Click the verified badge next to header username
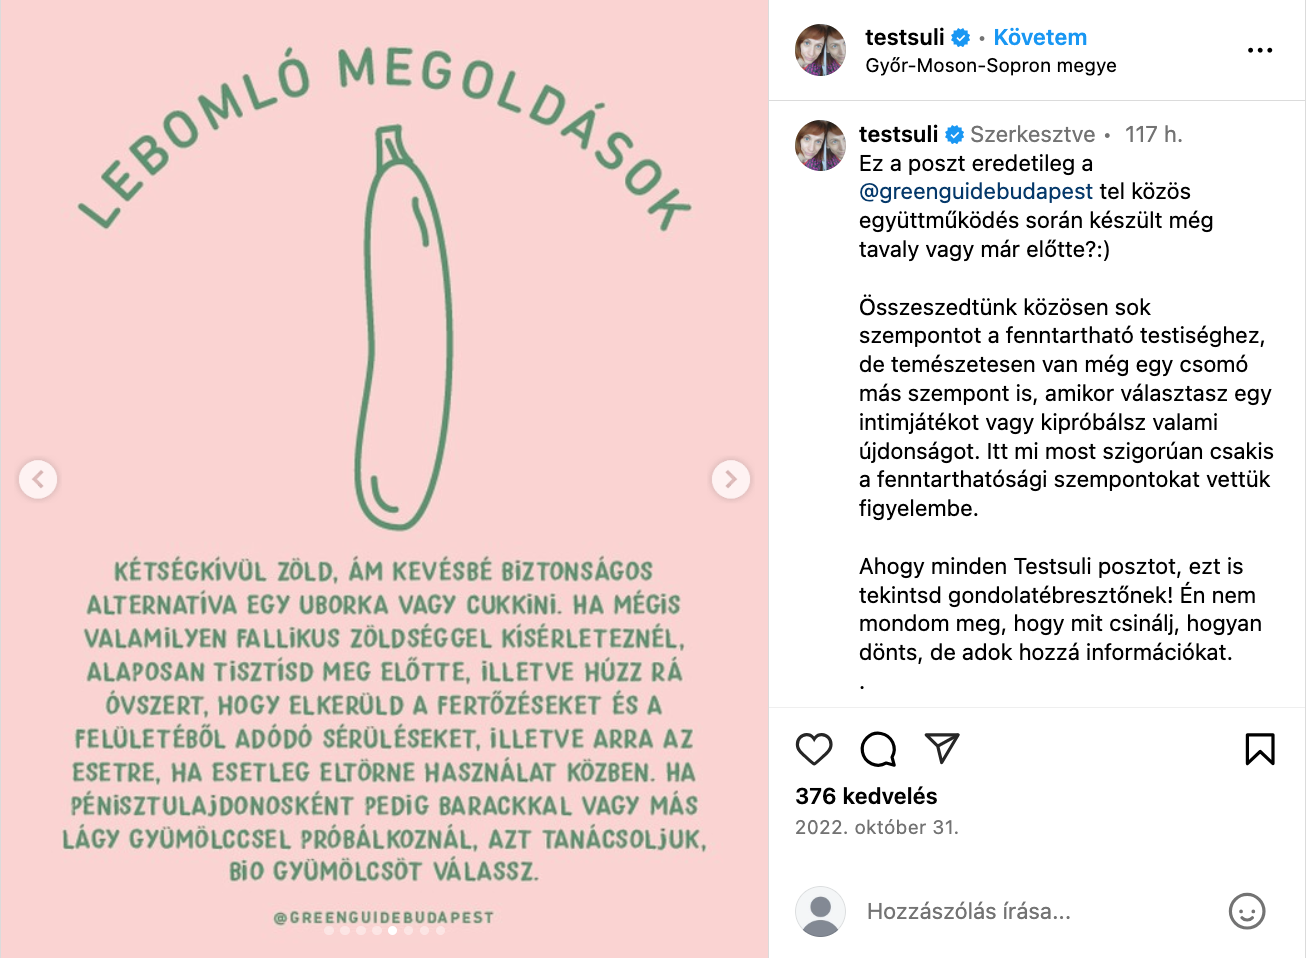 960,38
